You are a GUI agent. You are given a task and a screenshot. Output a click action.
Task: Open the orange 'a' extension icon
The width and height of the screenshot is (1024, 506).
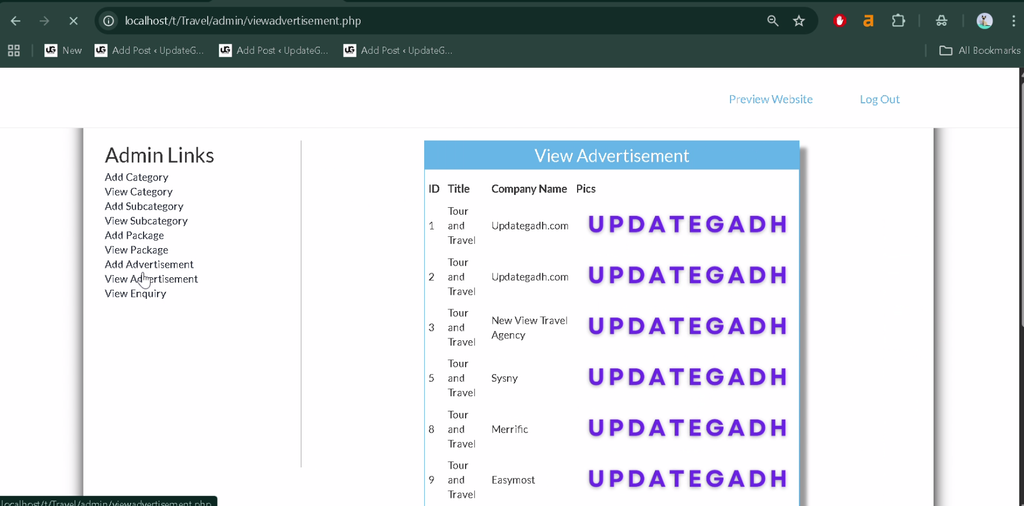(868, 21)
